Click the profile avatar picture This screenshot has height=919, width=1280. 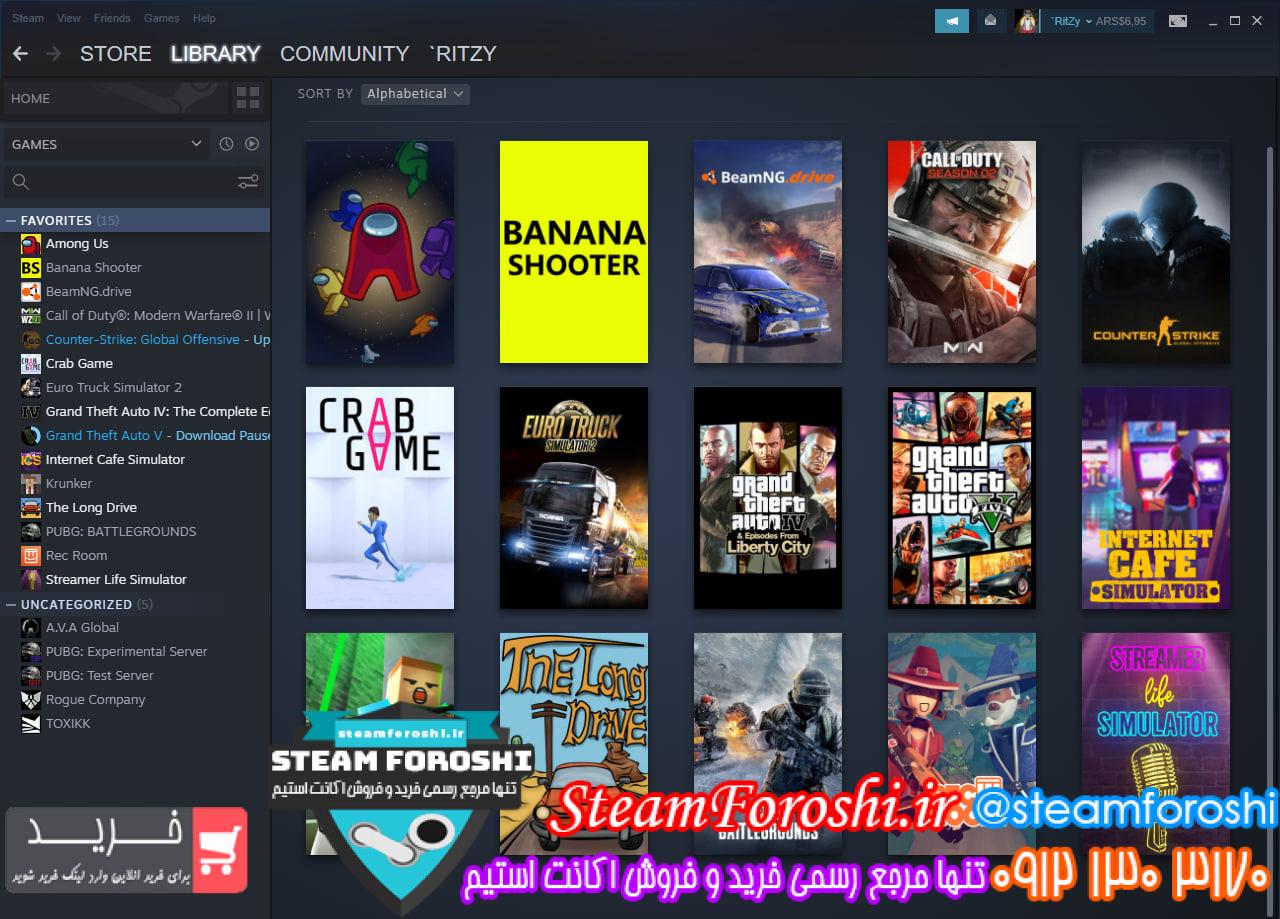(x=1026, y=20)
